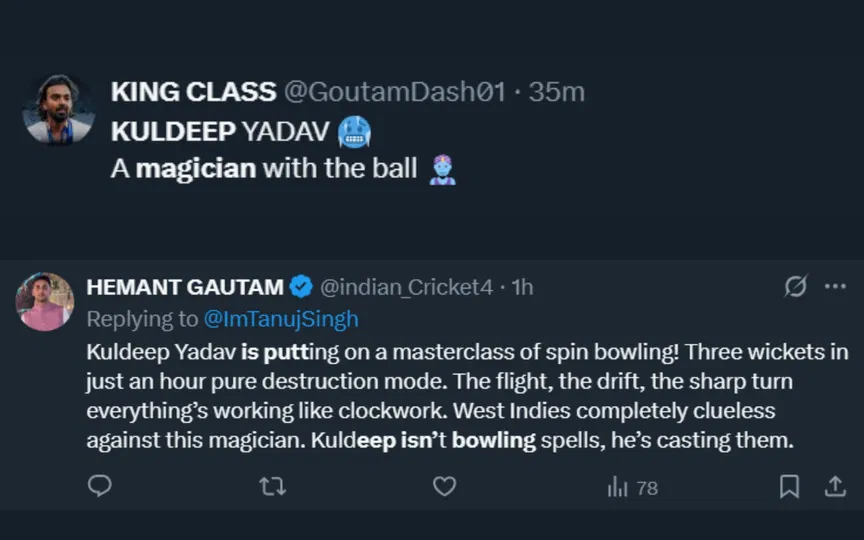Open the KING CLASS display name
864x540 pixels.
point(193,92)
